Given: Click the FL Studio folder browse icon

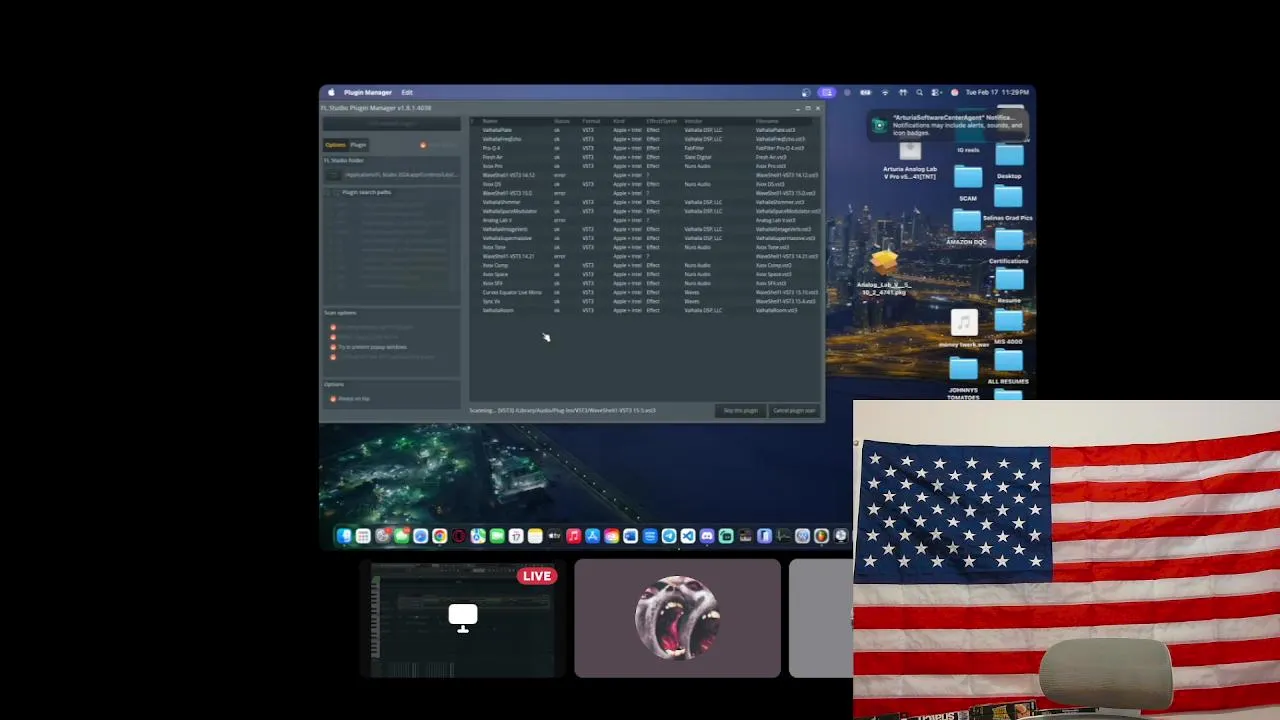Looking at the screenshot, I should click(333, 175).
